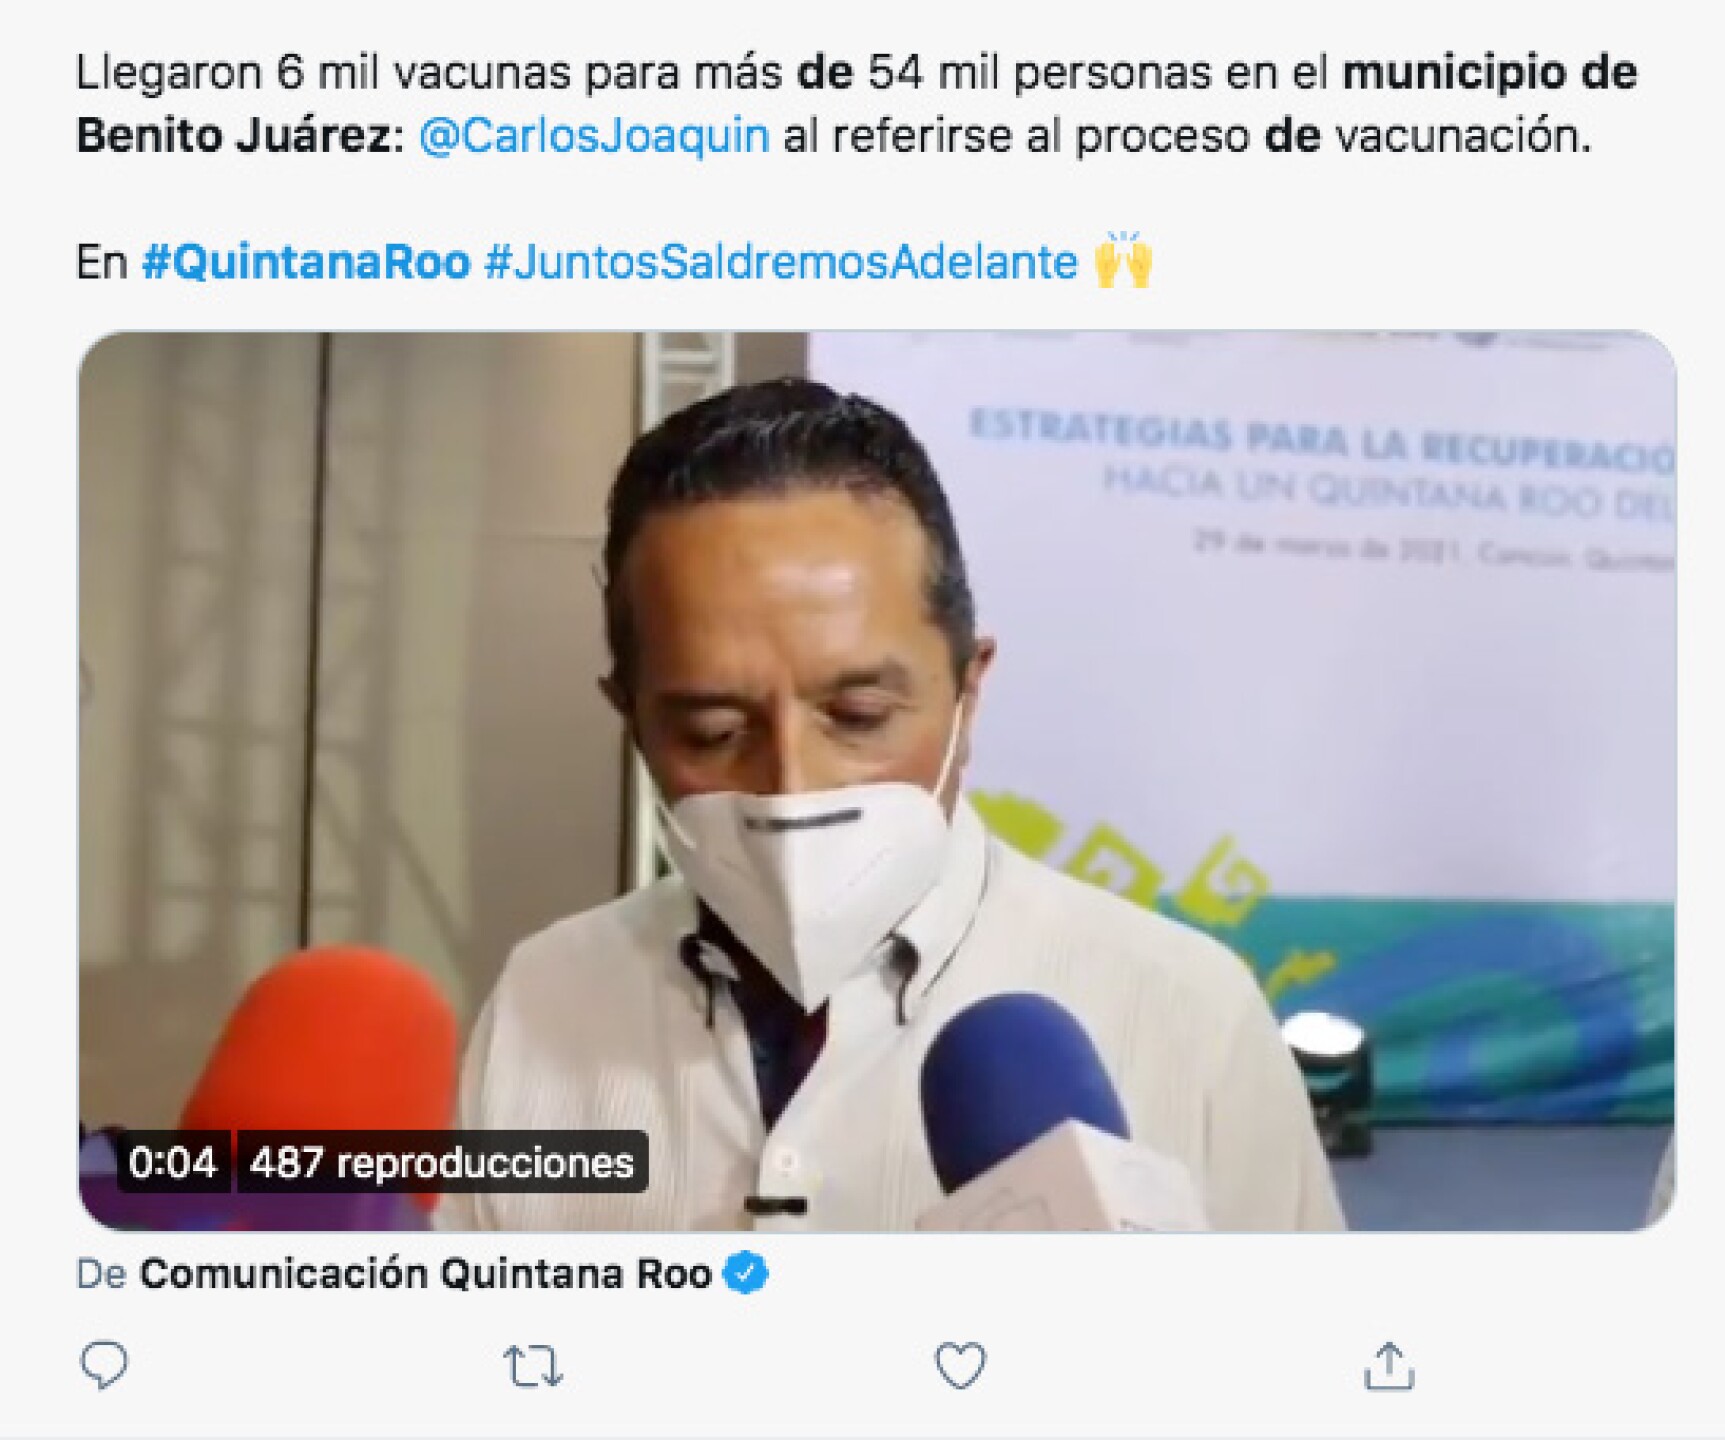Screen dimensions: 1725x1440
Task: Click the 'De' source label under video
Action: click(x=101, y=1274)
